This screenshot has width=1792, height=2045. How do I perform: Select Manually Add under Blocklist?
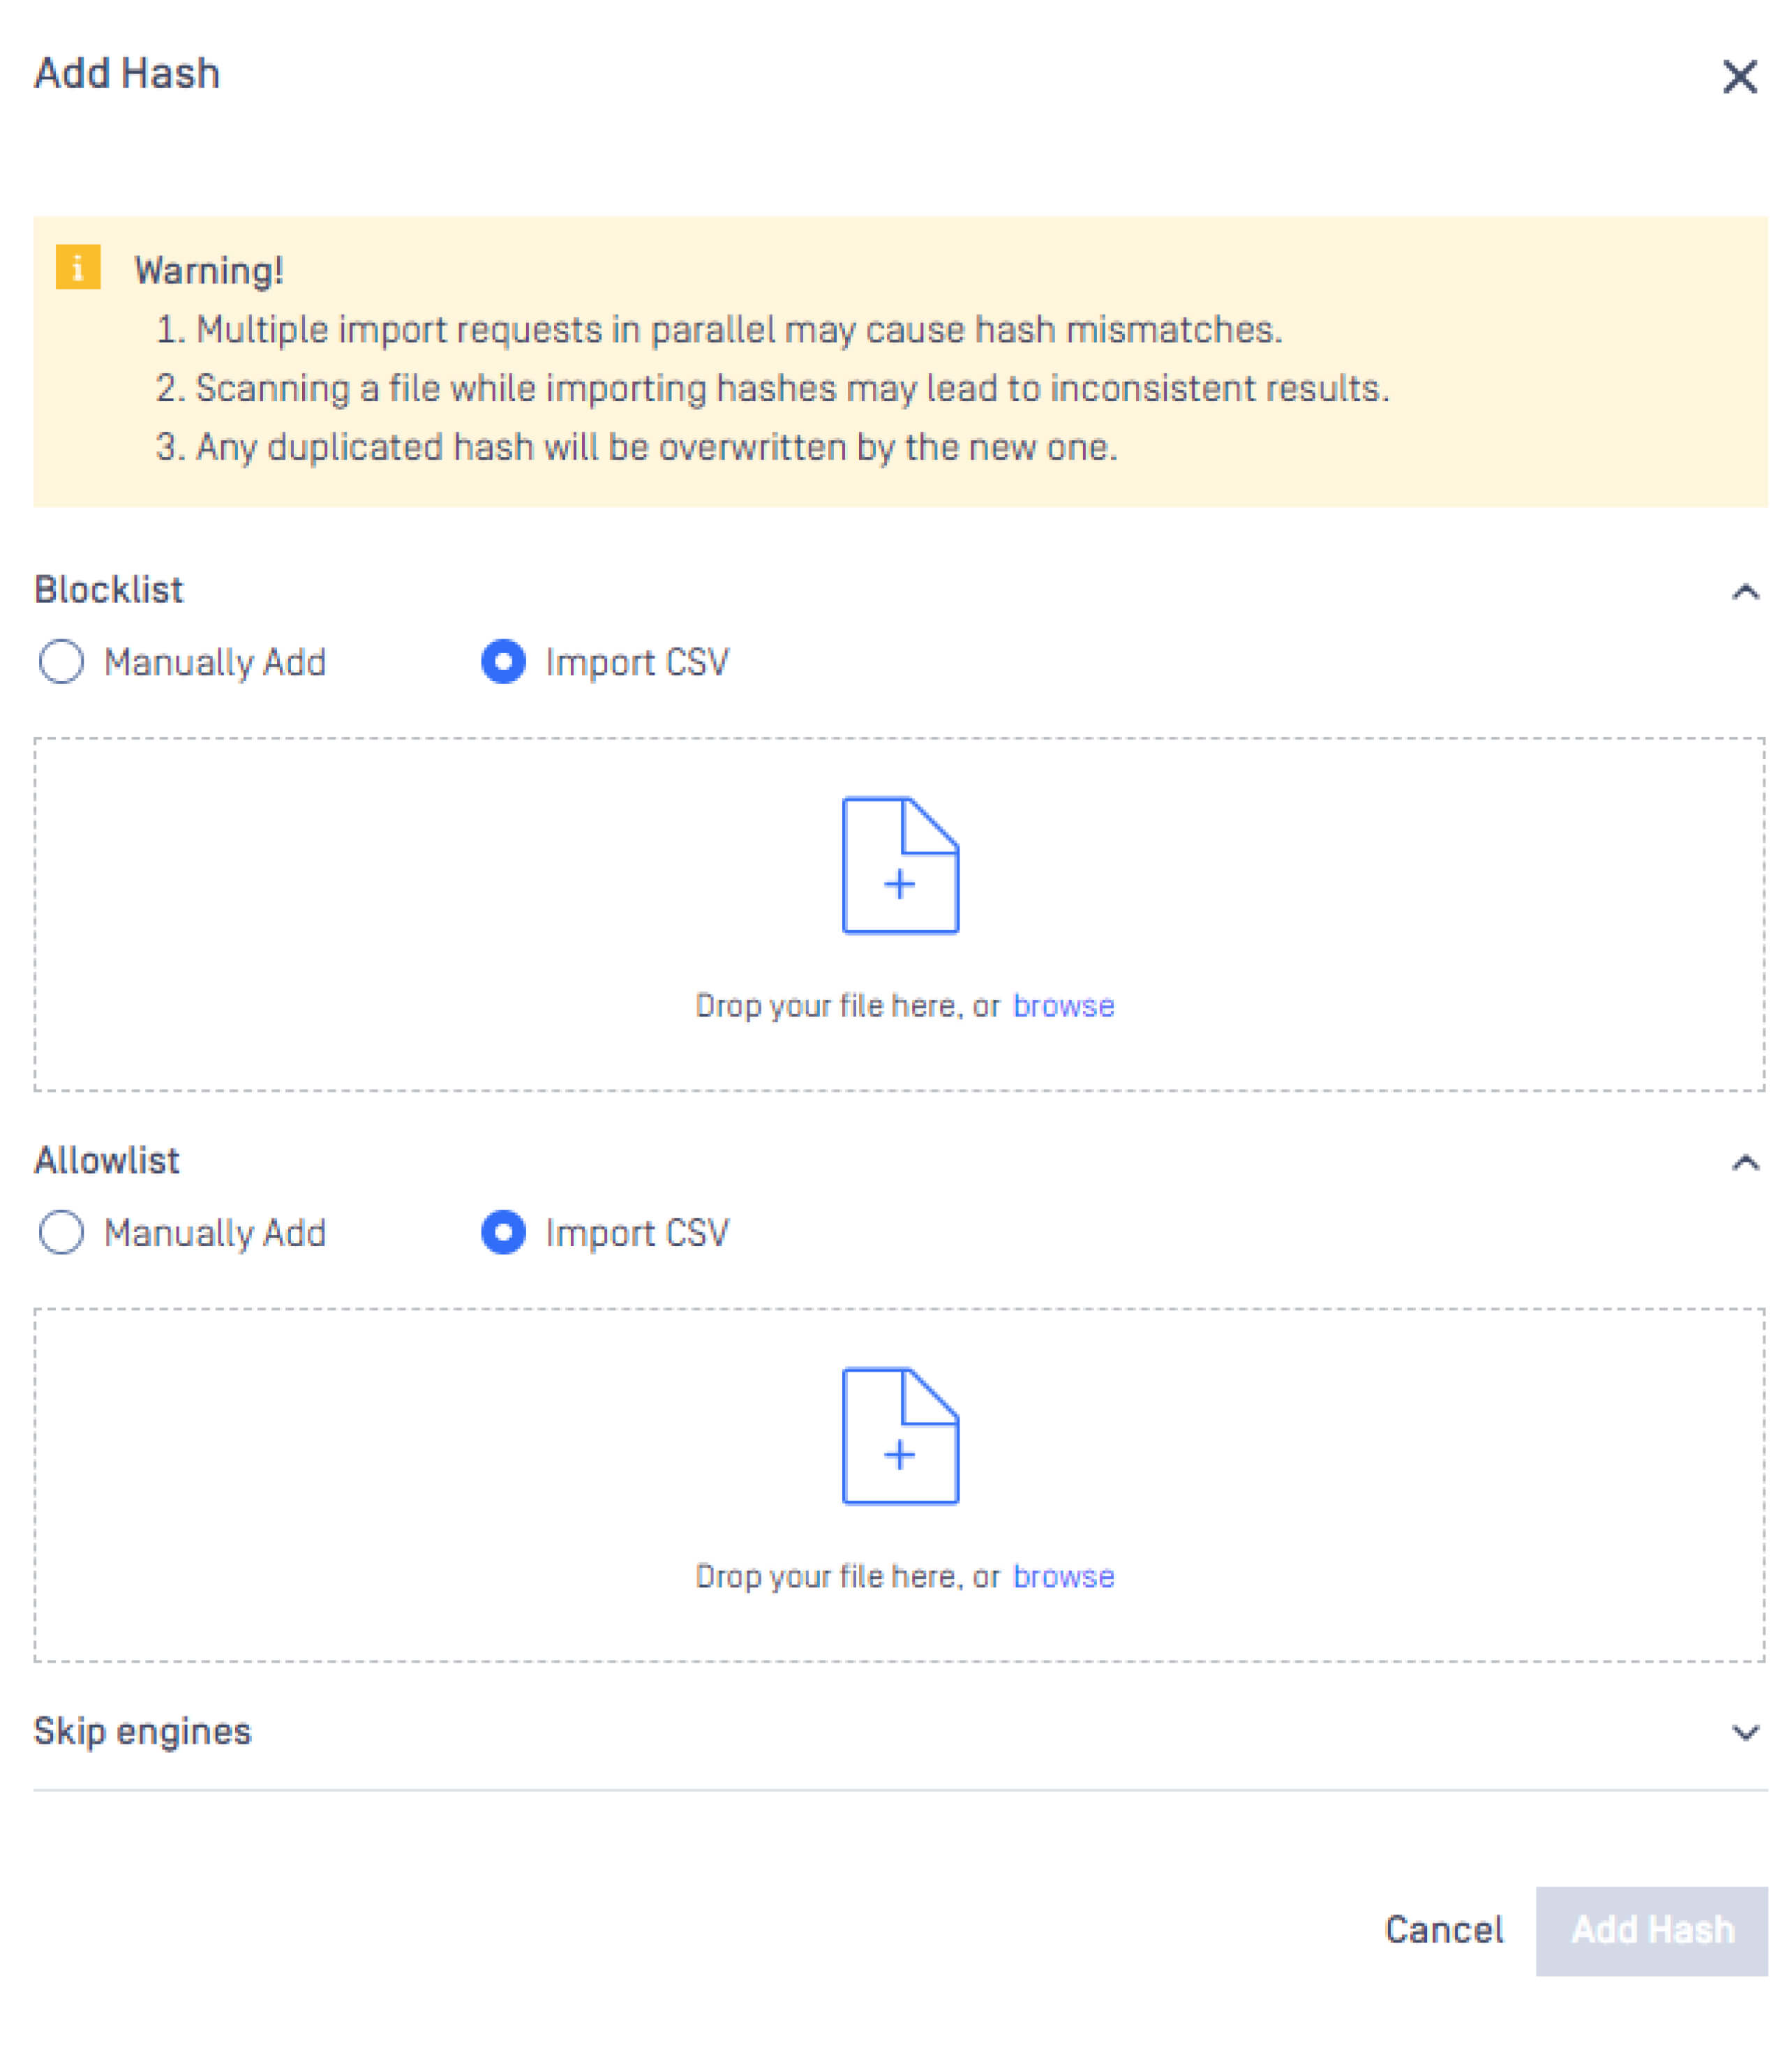[x=61, y=662]
